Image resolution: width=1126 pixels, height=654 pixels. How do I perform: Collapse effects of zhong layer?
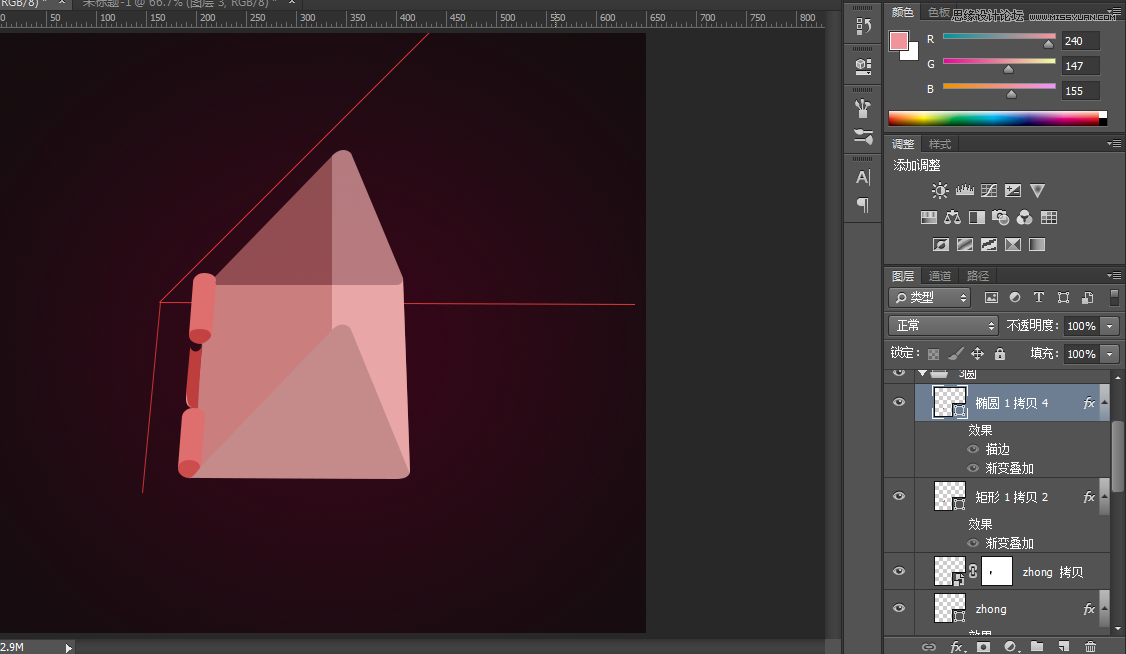[1104, 609]
